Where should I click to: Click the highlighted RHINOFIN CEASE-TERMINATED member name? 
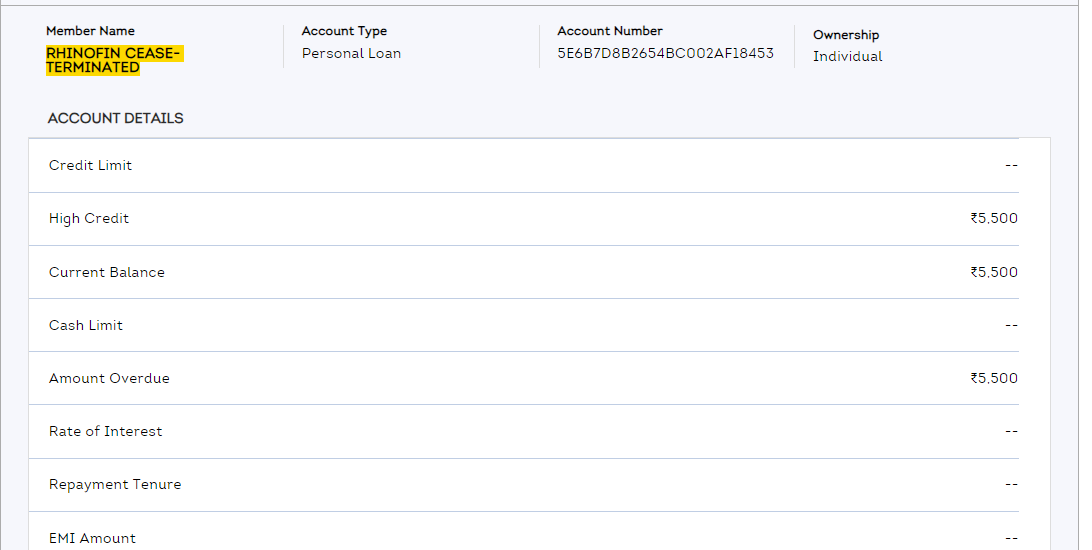(x=113, y=60)
